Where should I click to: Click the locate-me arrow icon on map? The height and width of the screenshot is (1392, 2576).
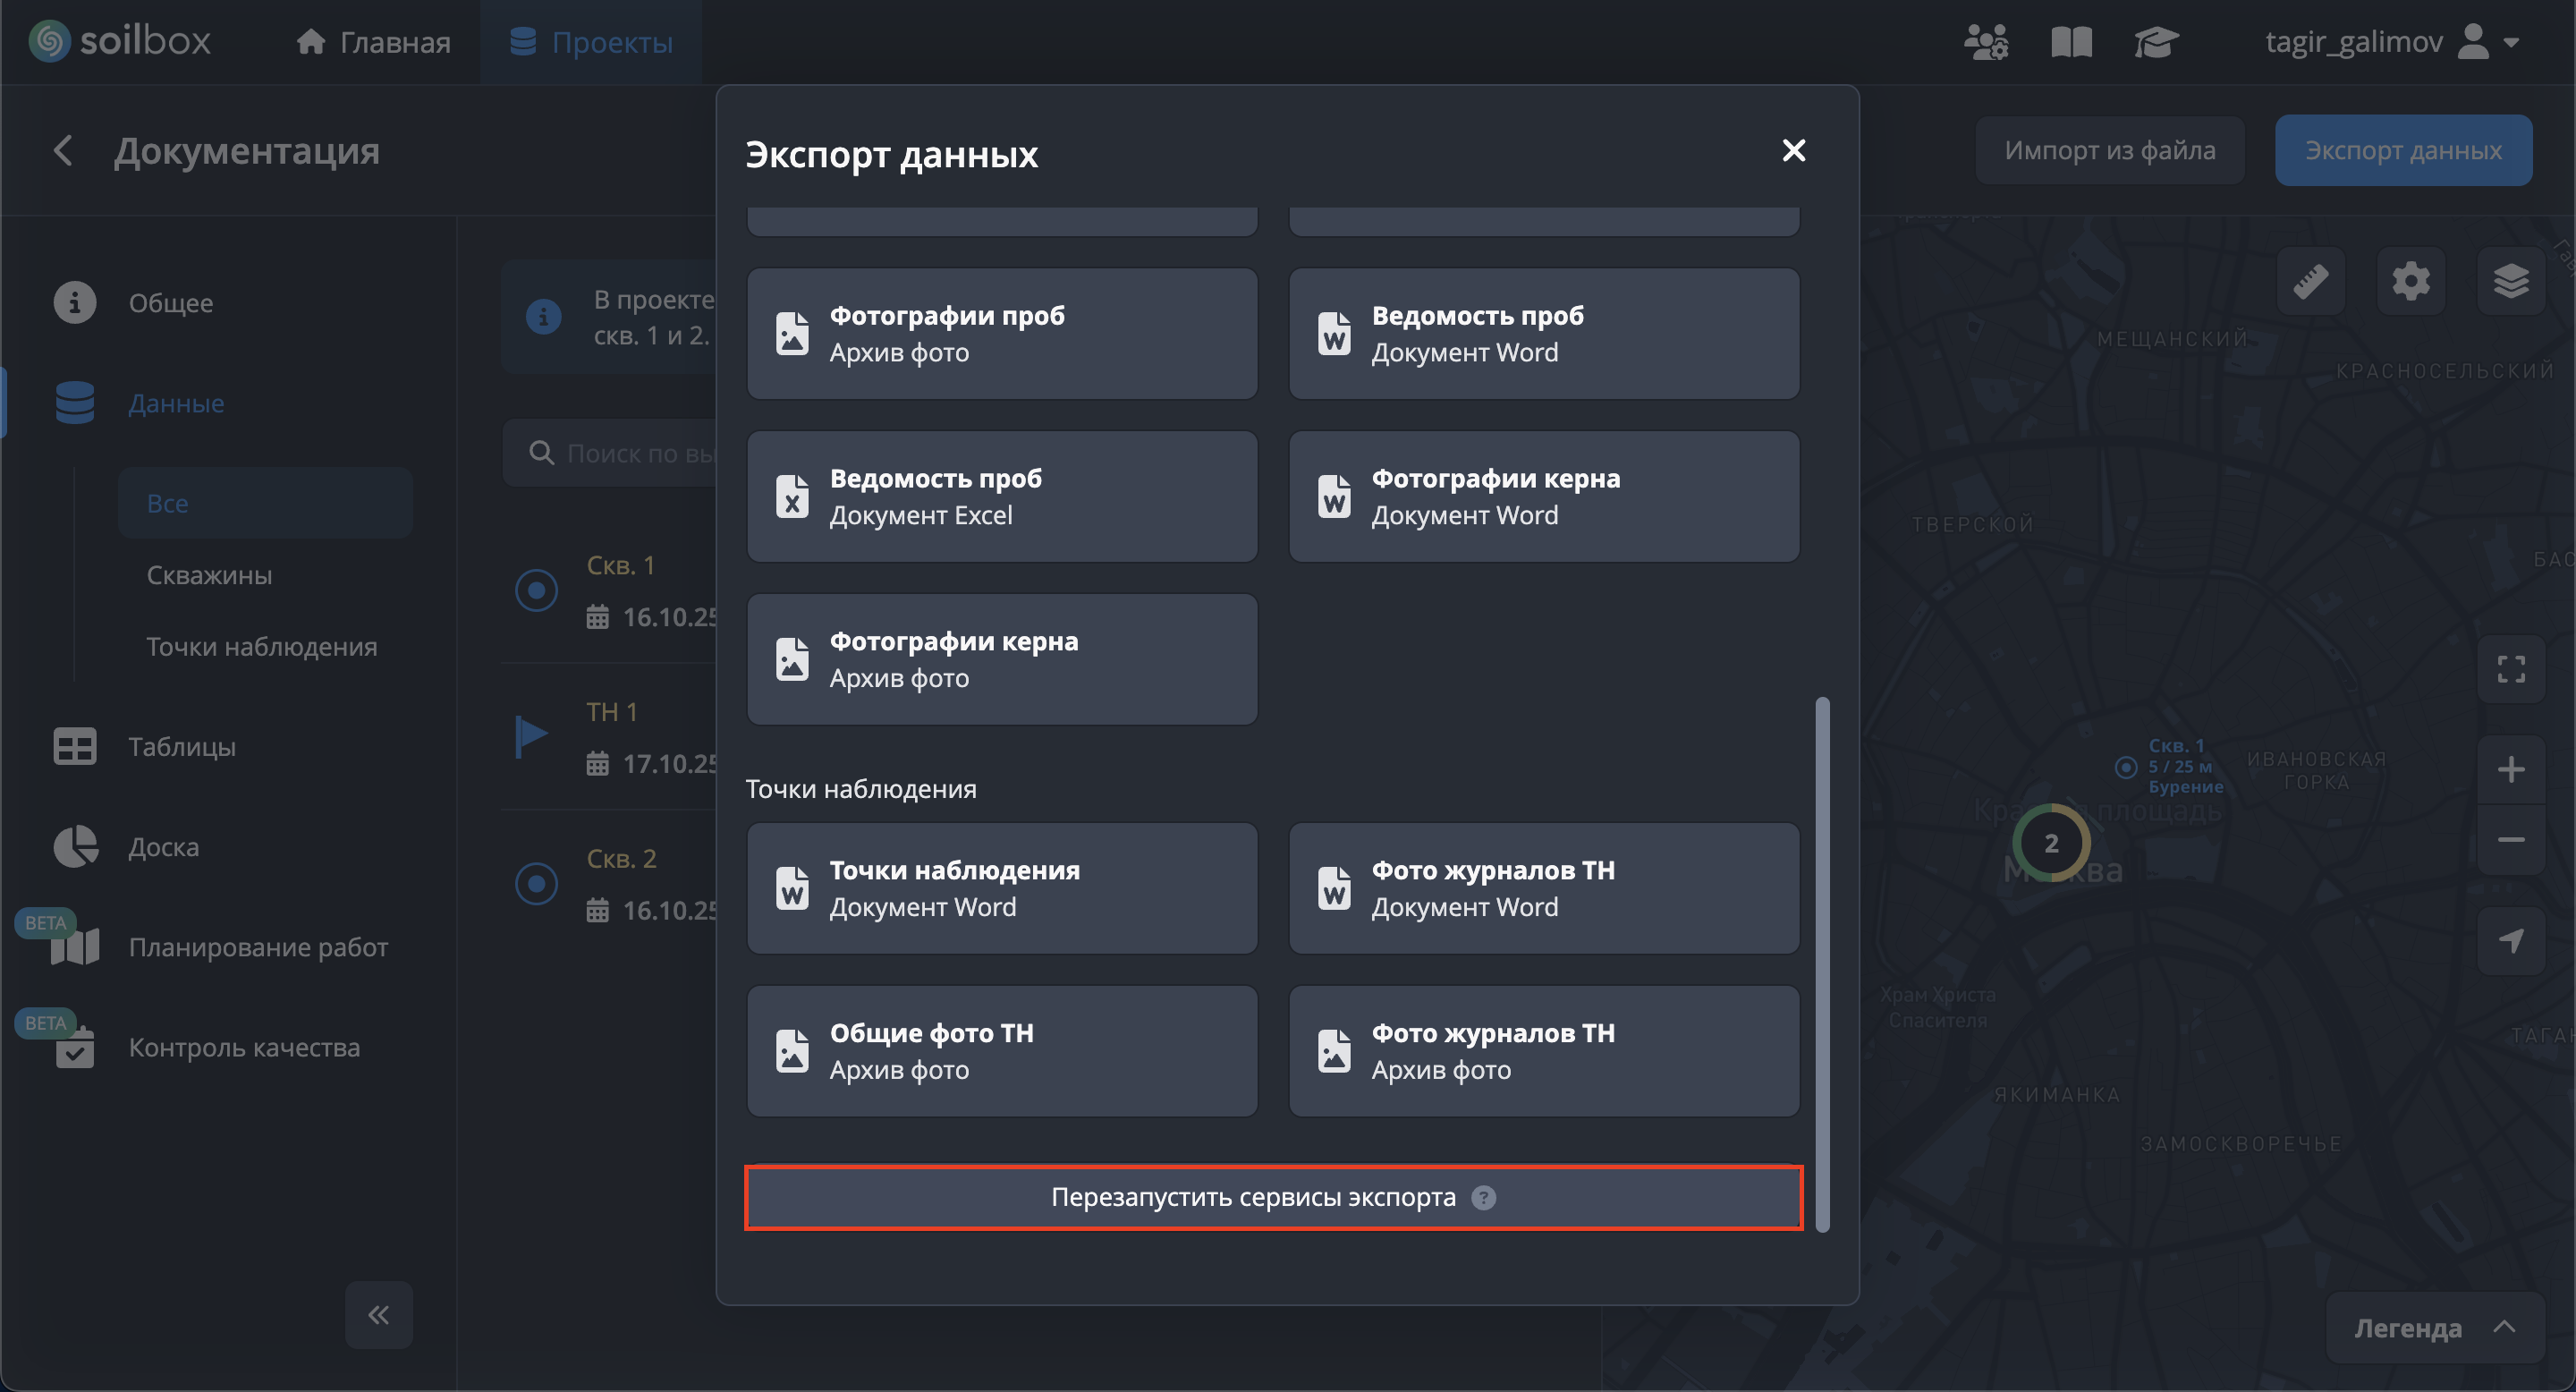pyautogui.click(x=2510, y=940)
